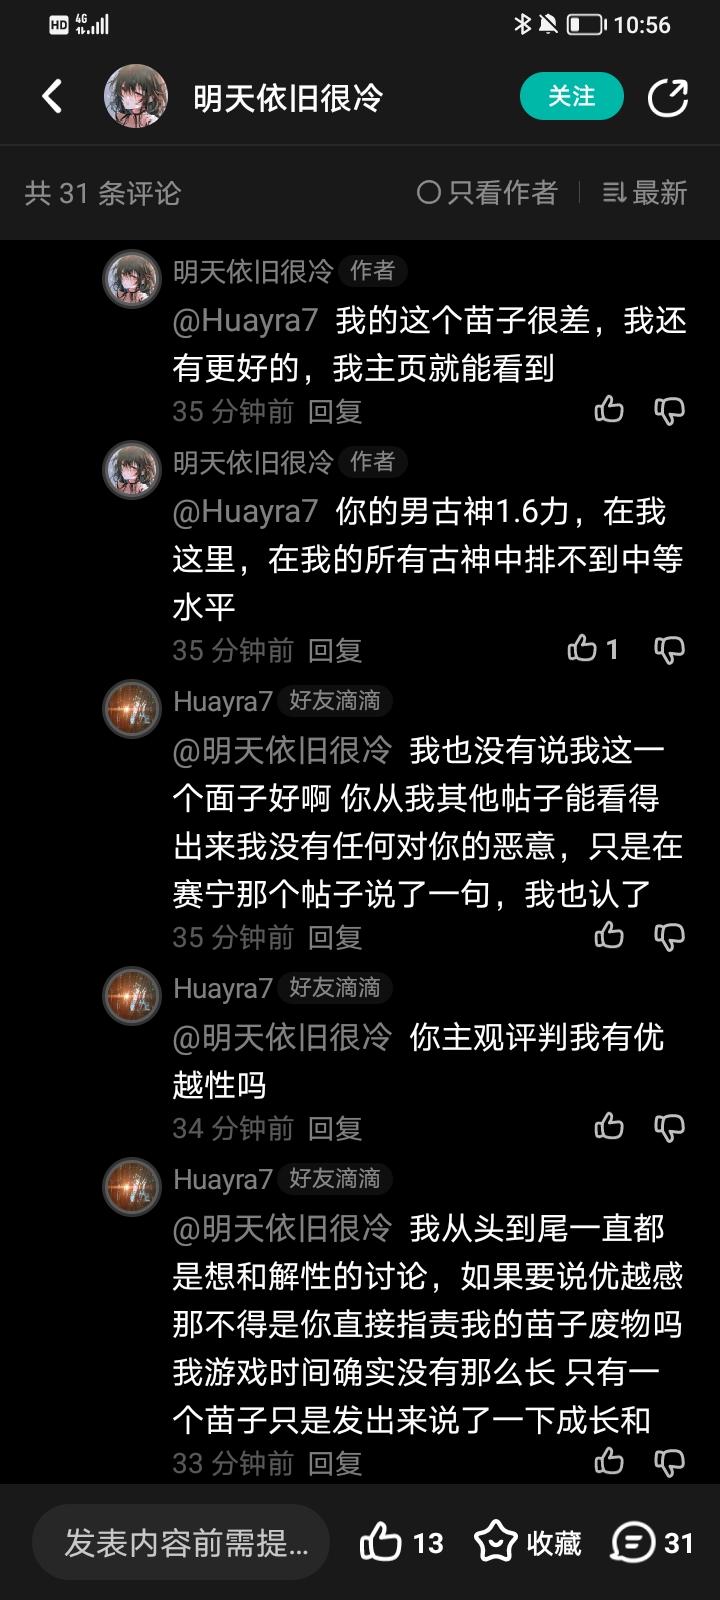Image resolution: width=720 pixels, height=1600 pixels.
Task: Open the author's avatar in the header
Action: click(136, 97)
